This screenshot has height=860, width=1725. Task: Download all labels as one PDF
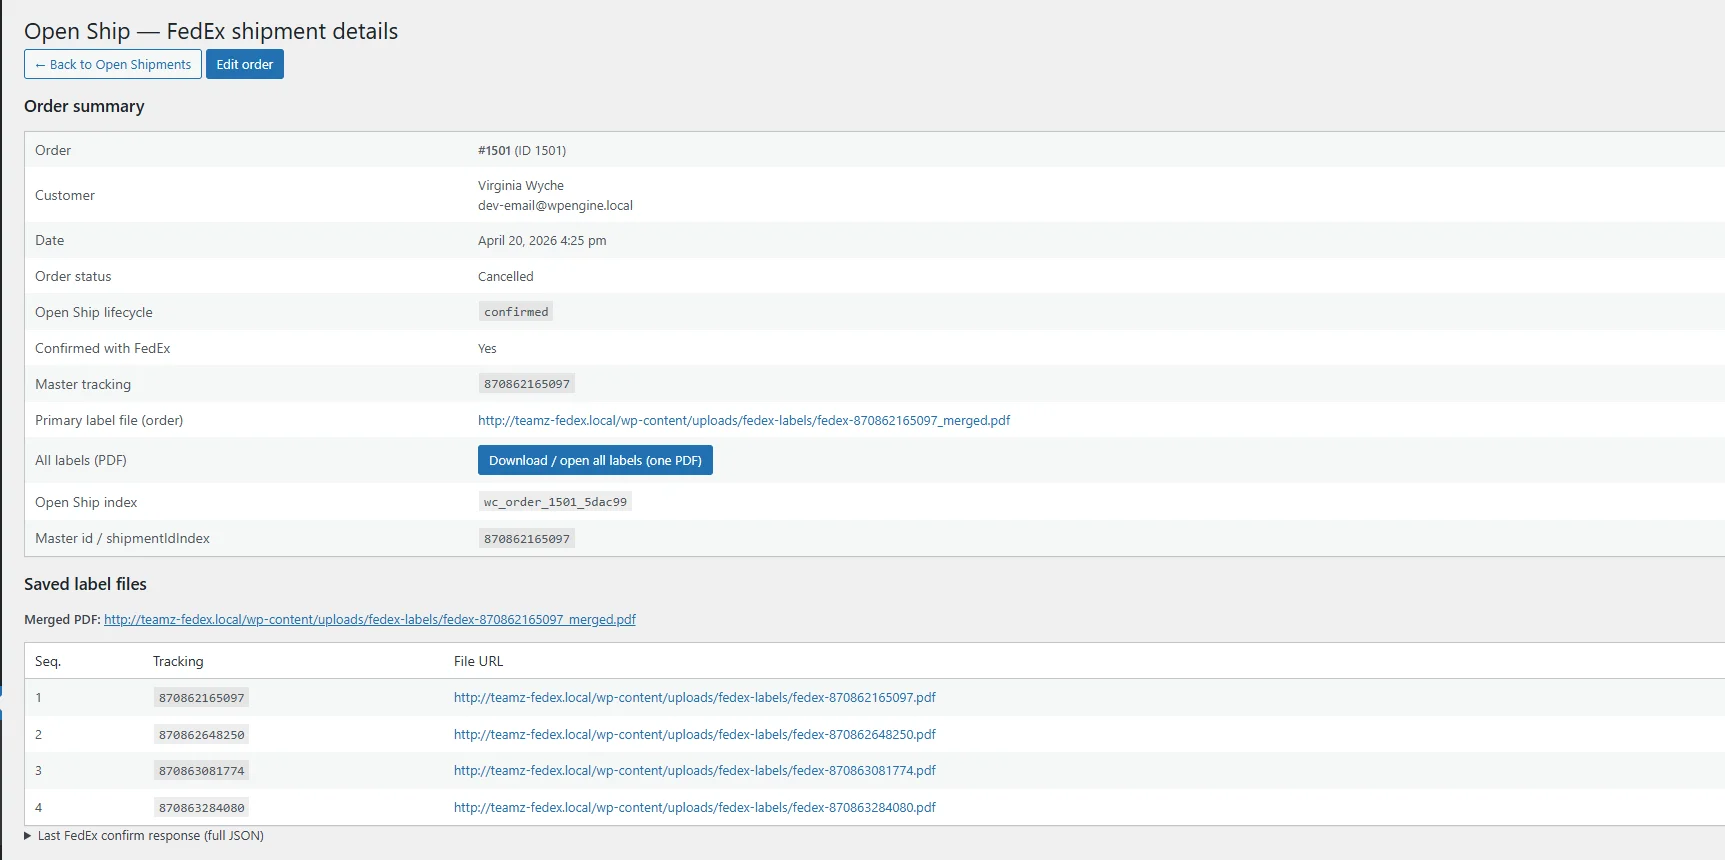click(595, 460)
